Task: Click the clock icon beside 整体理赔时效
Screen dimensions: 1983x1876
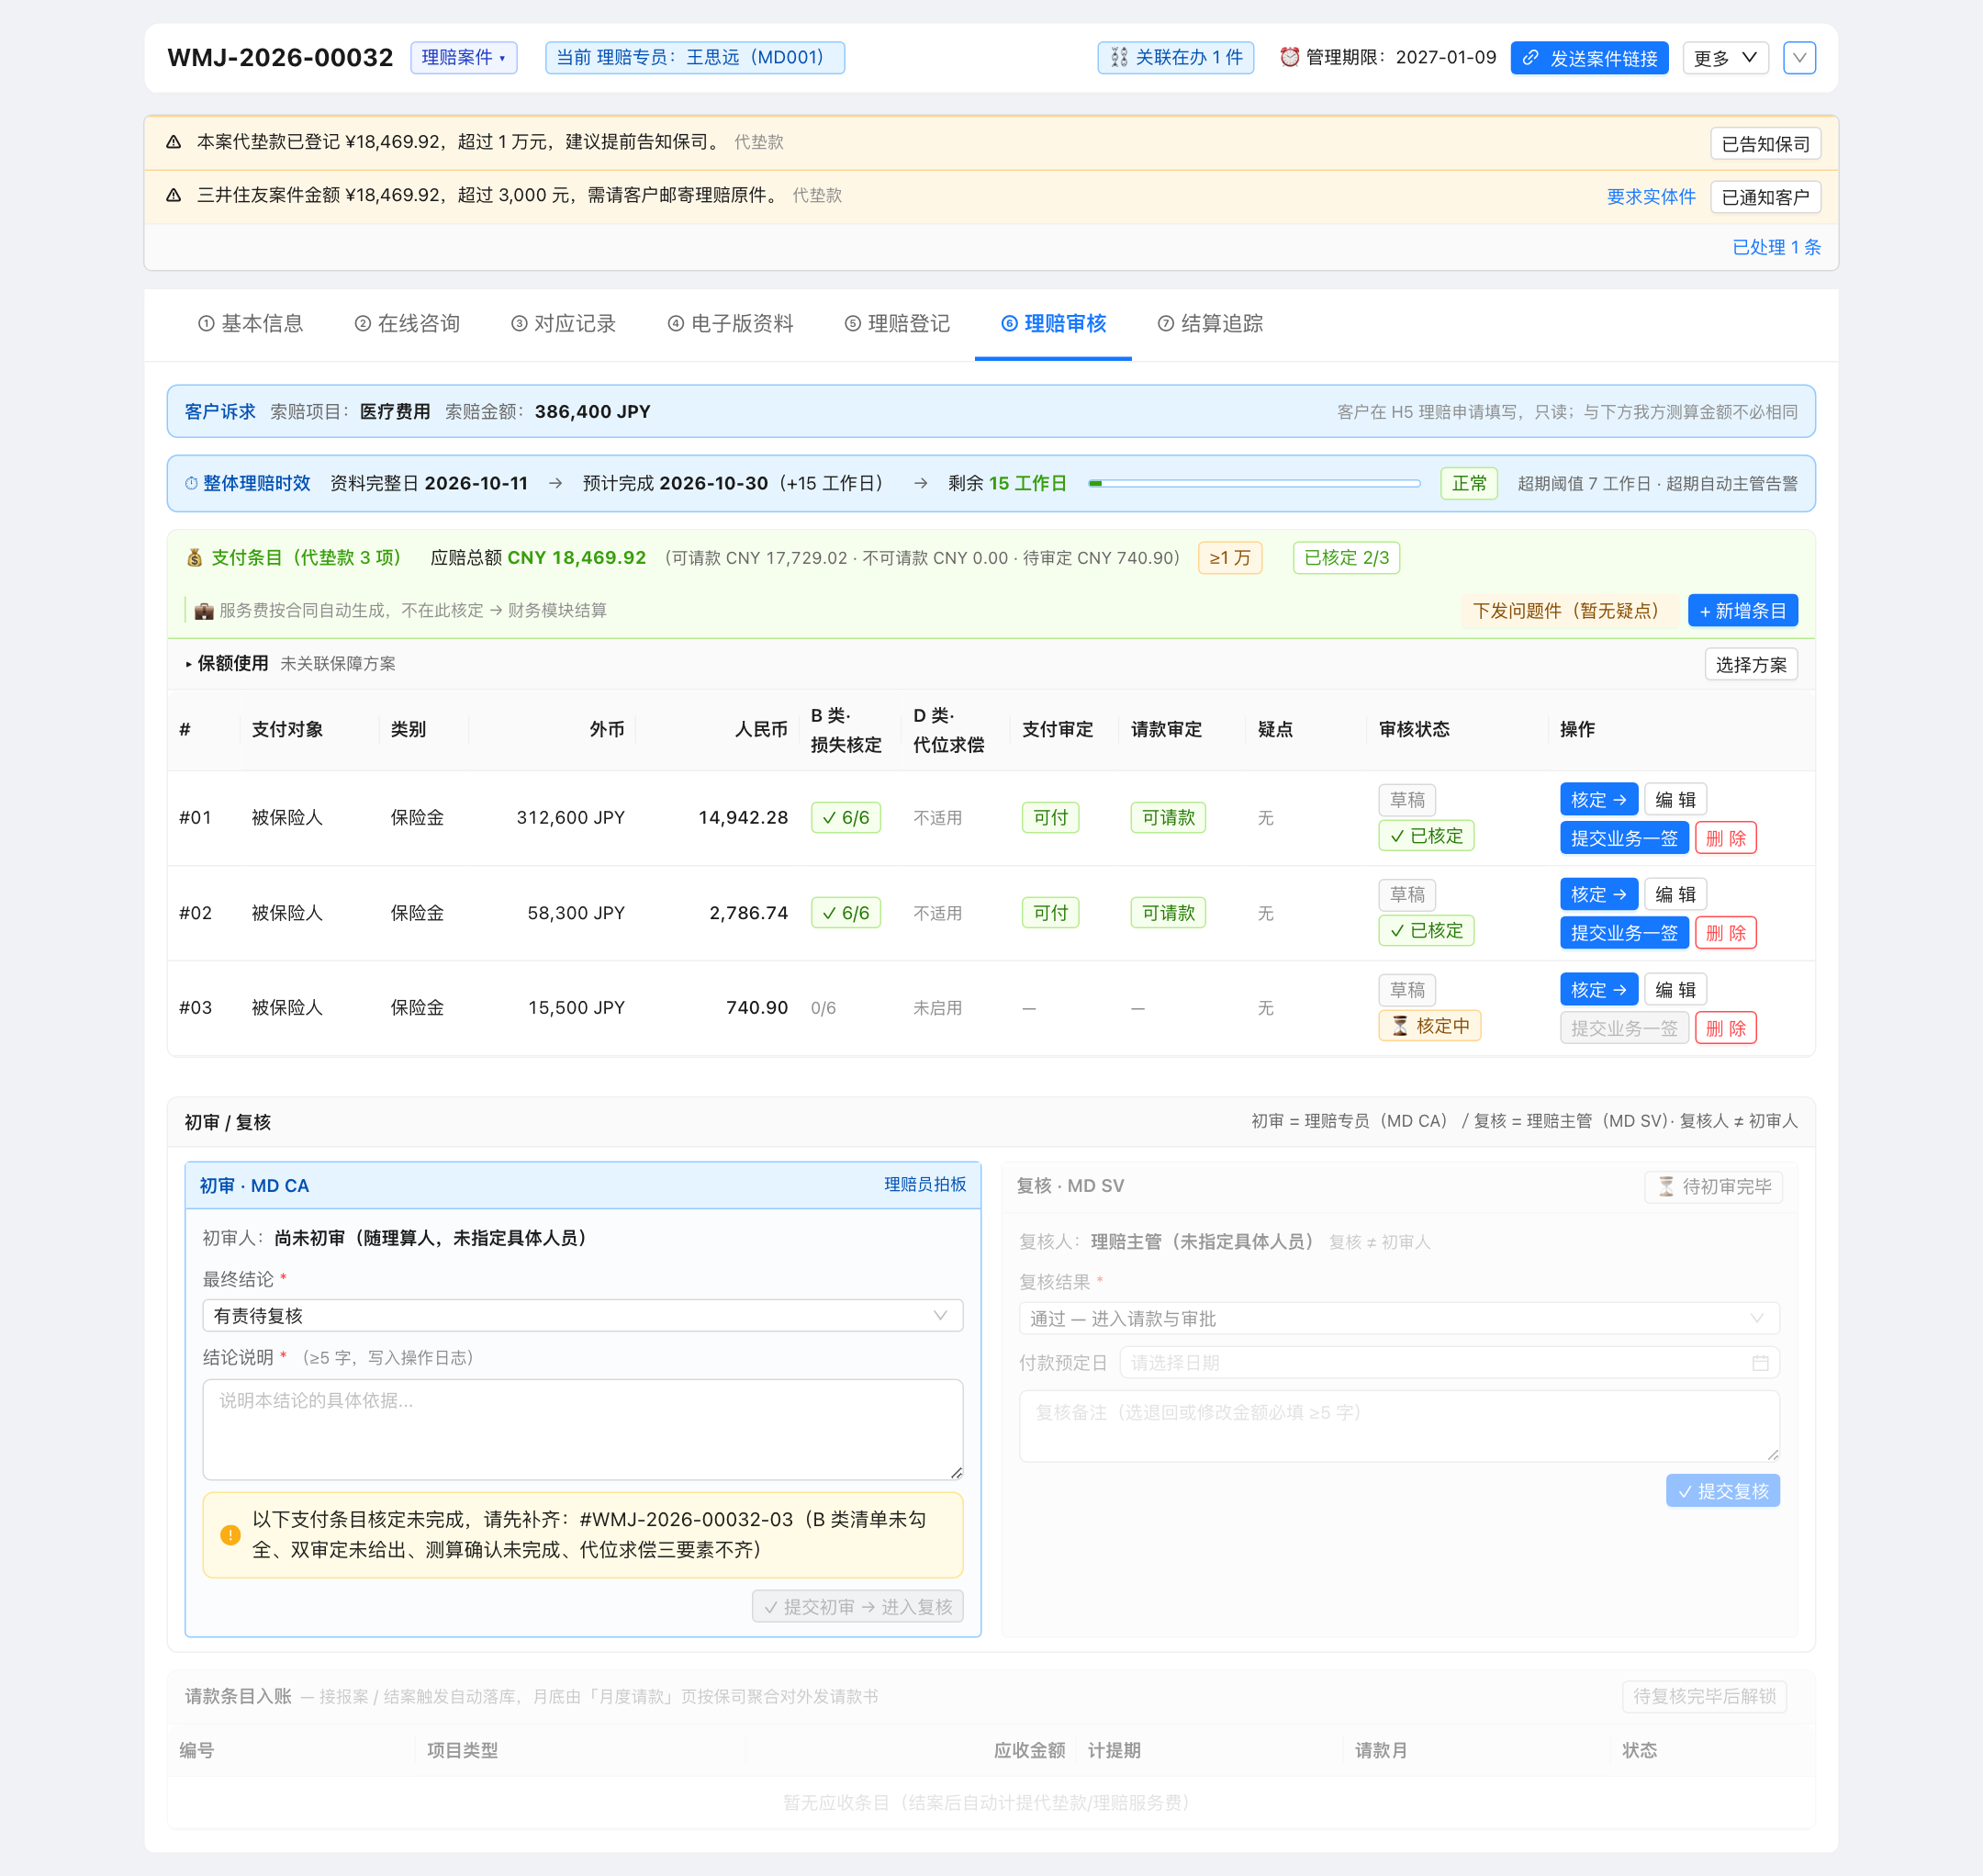Action: (x=191, y=484)
